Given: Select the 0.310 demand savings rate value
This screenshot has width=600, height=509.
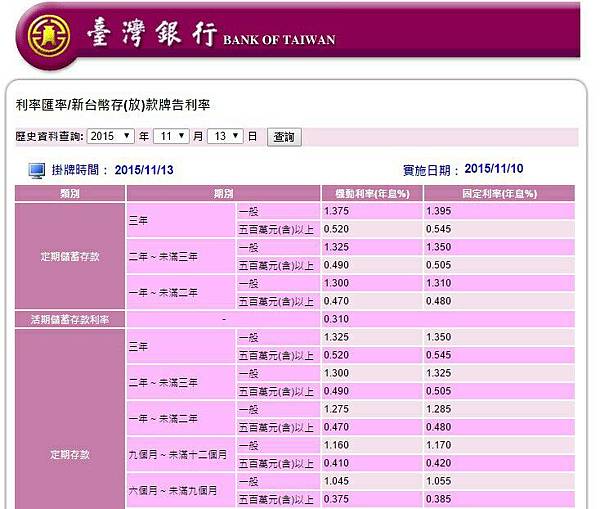Looking at the screenshot, I should click(x=336, y=319).
